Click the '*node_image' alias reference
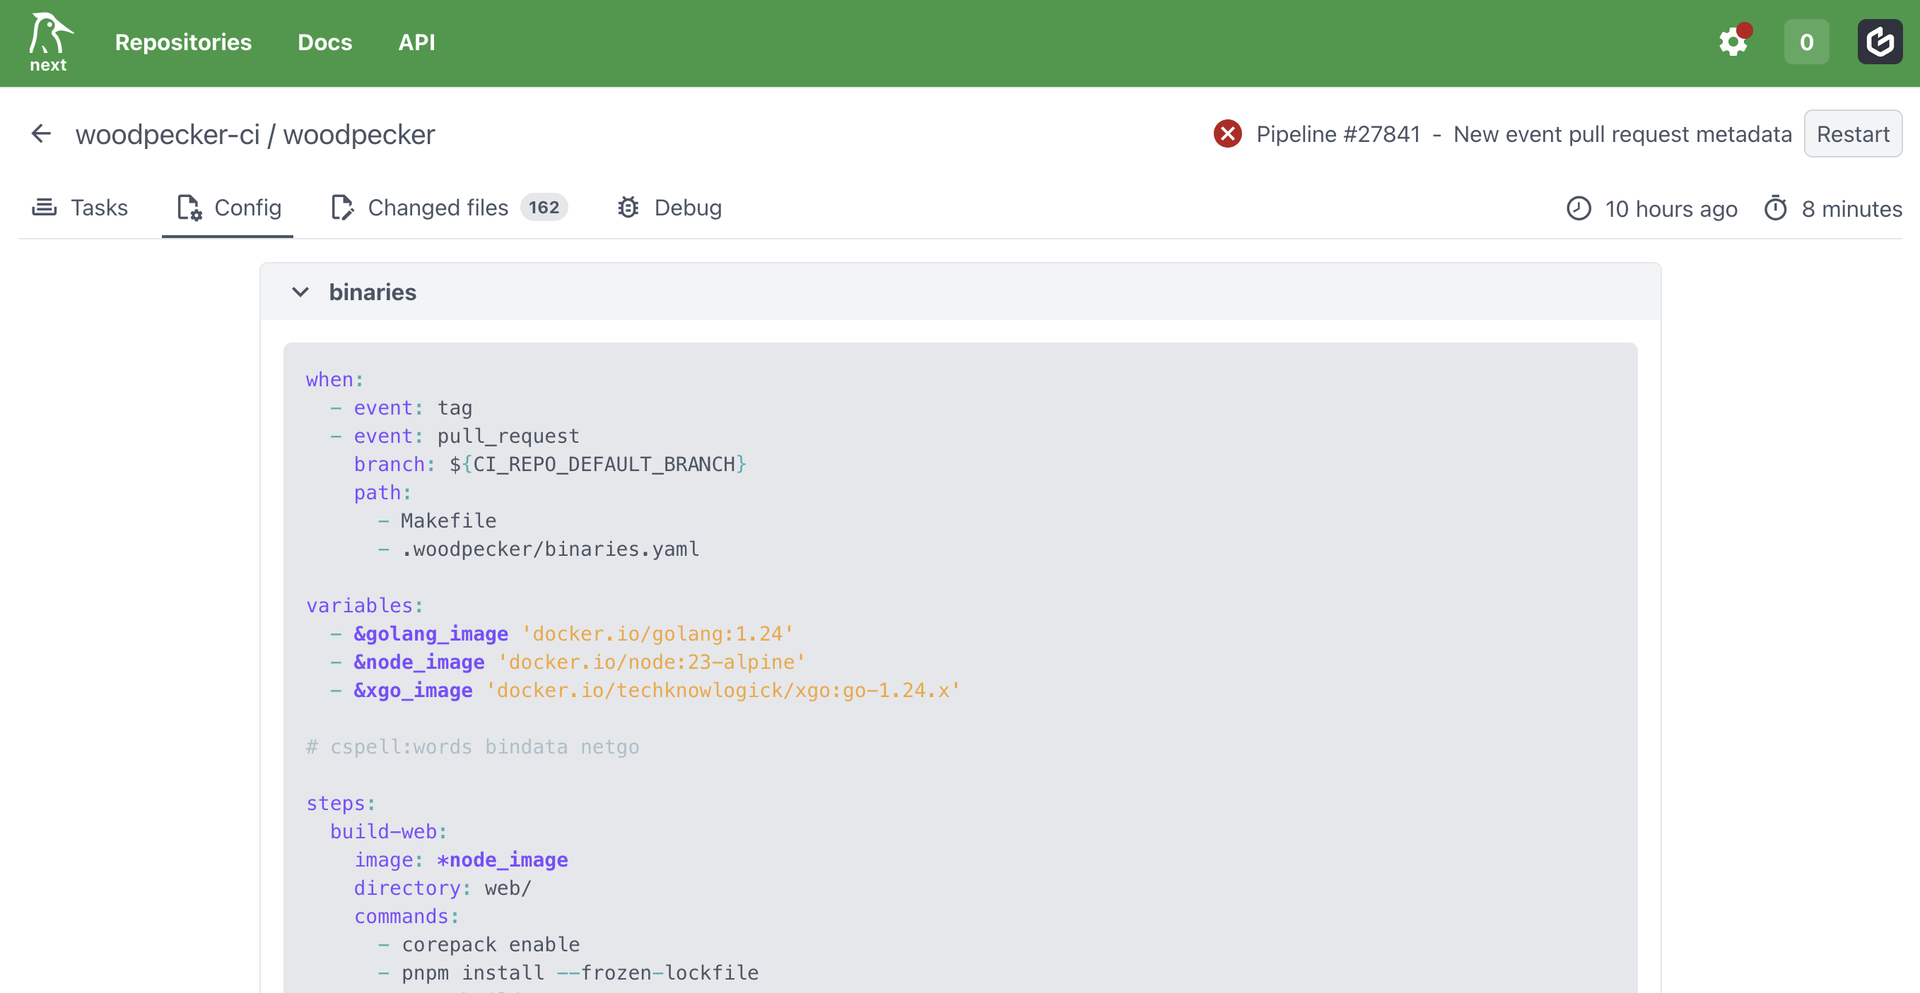 click(x=502, y=860)
